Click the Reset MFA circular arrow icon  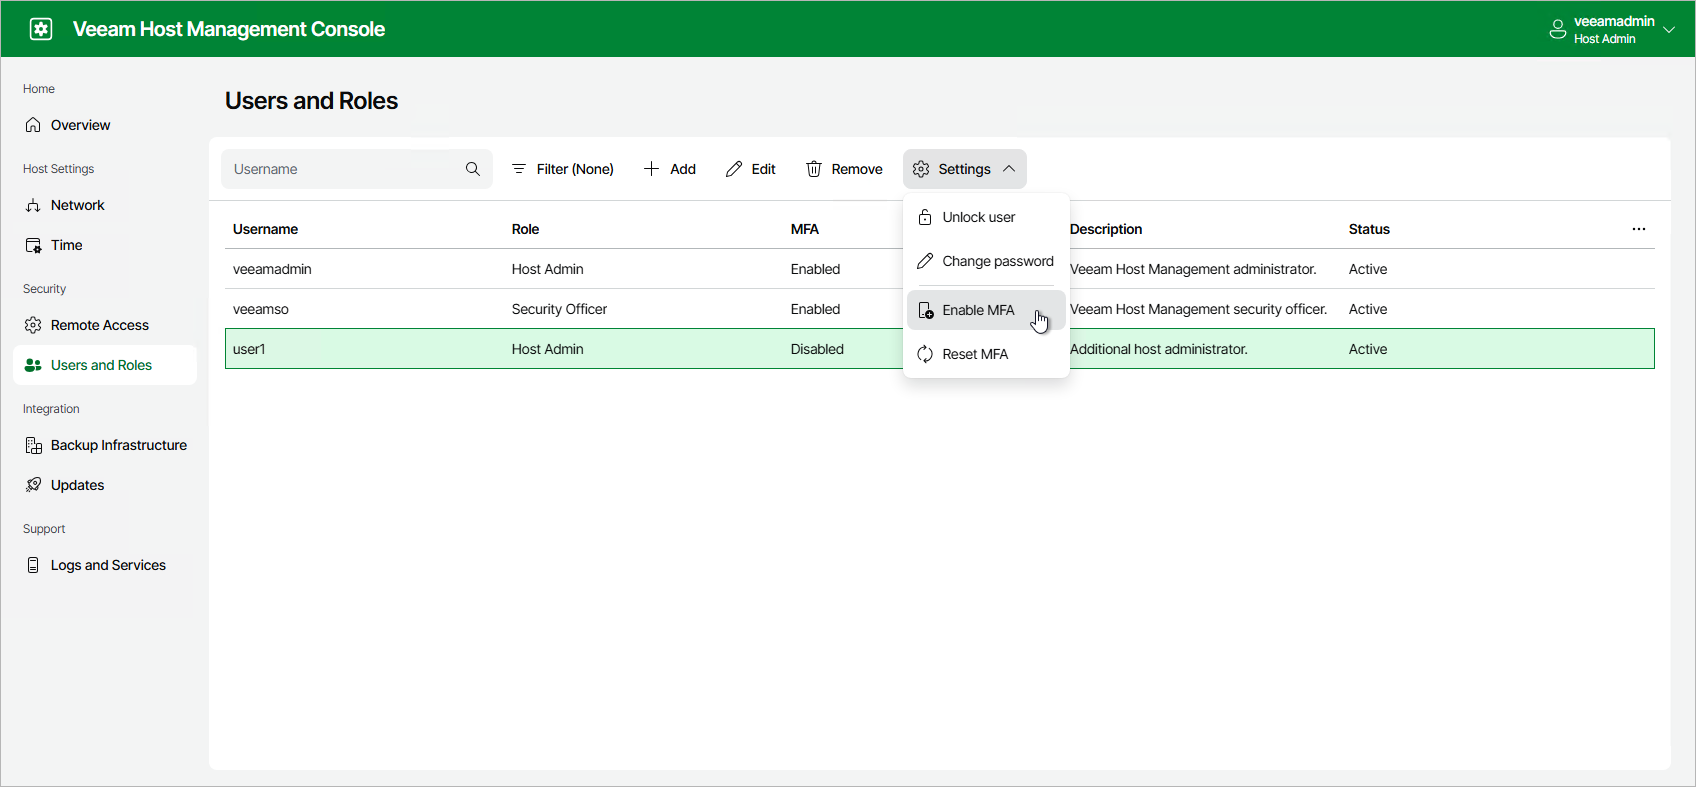pyautogui.click(x=925, y=354)
